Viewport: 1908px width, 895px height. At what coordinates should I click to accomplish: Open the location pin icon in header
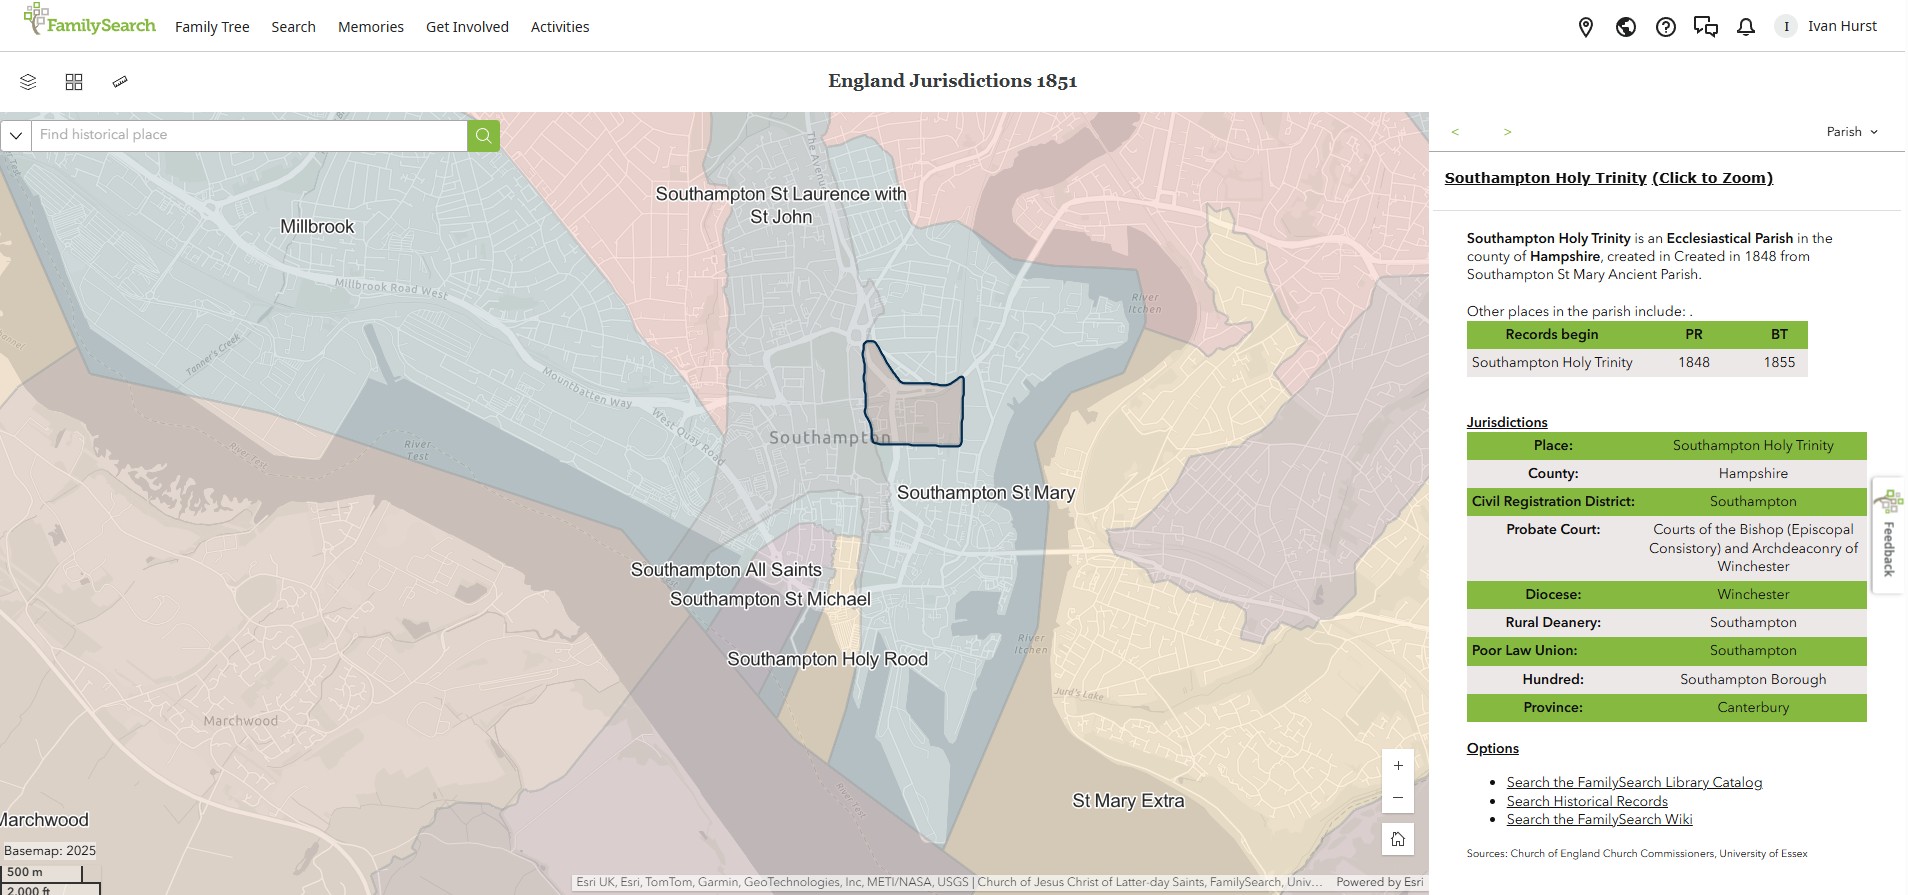coord(1586,27)
